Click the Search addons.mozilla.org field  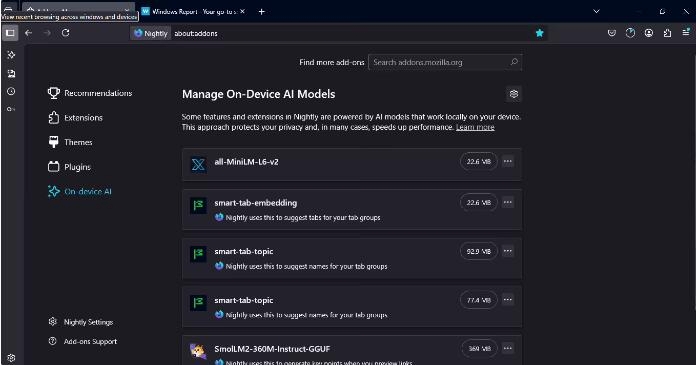(445, 62)
